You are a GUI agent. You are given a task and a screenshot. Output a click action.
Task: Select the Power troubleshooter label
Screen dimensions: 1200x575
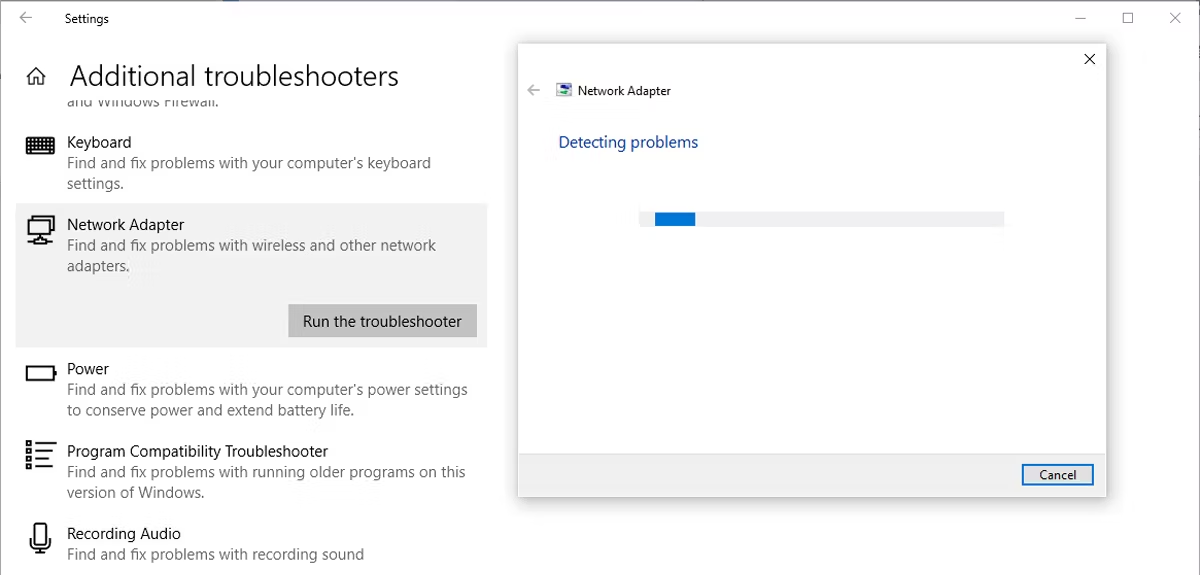tap(88, 369)
